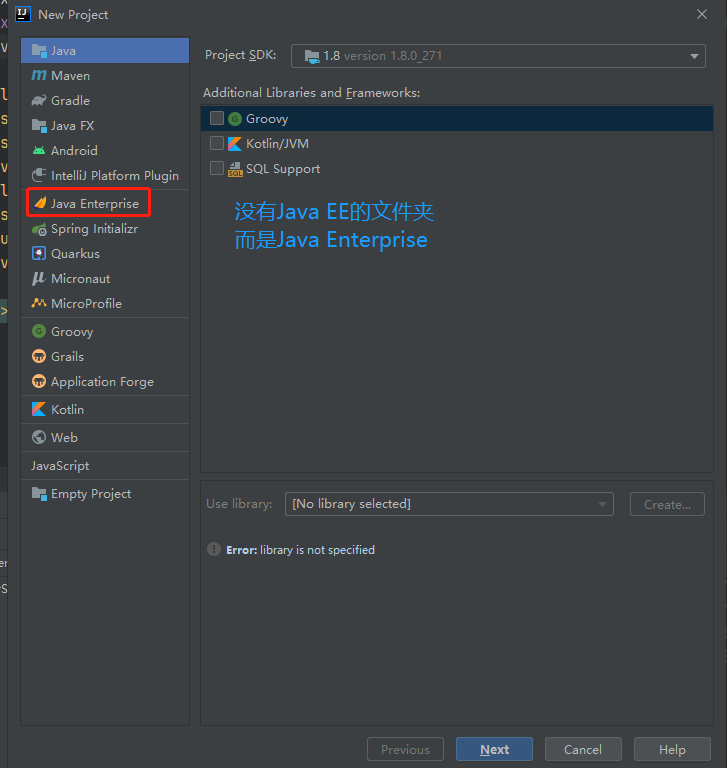Screen dimensions: 727x768
Task: Click the Quarkus icon
Action: click(x=39, y=253)
